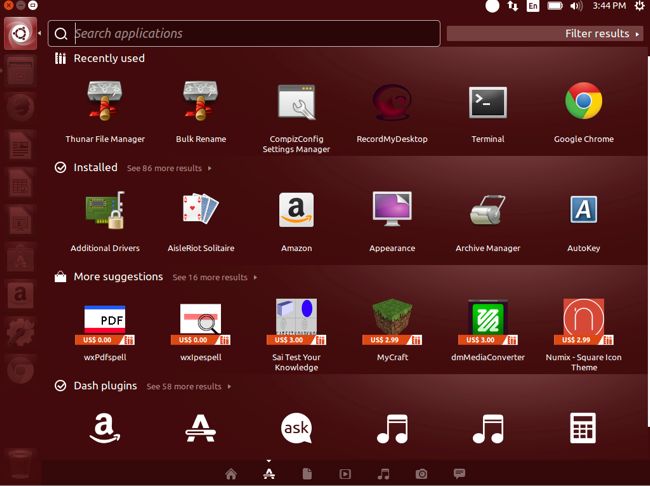
Task: Open Ubuntu Software Center in launcher
Action: (20, 258)
